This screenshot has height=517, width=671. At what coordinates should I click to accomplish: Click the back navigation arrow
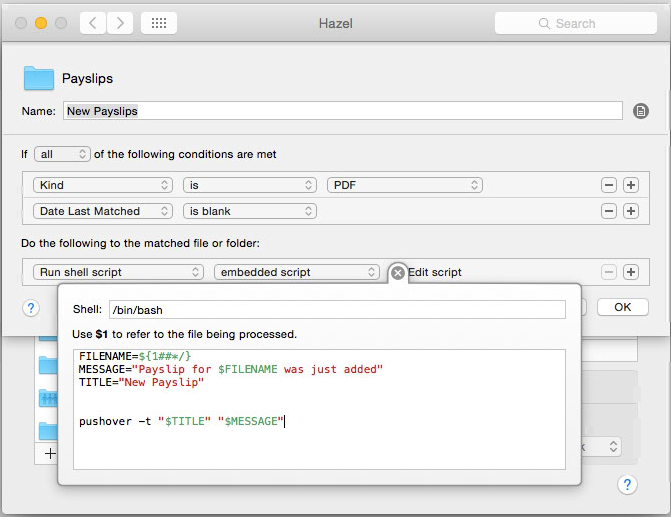(92, 23)
